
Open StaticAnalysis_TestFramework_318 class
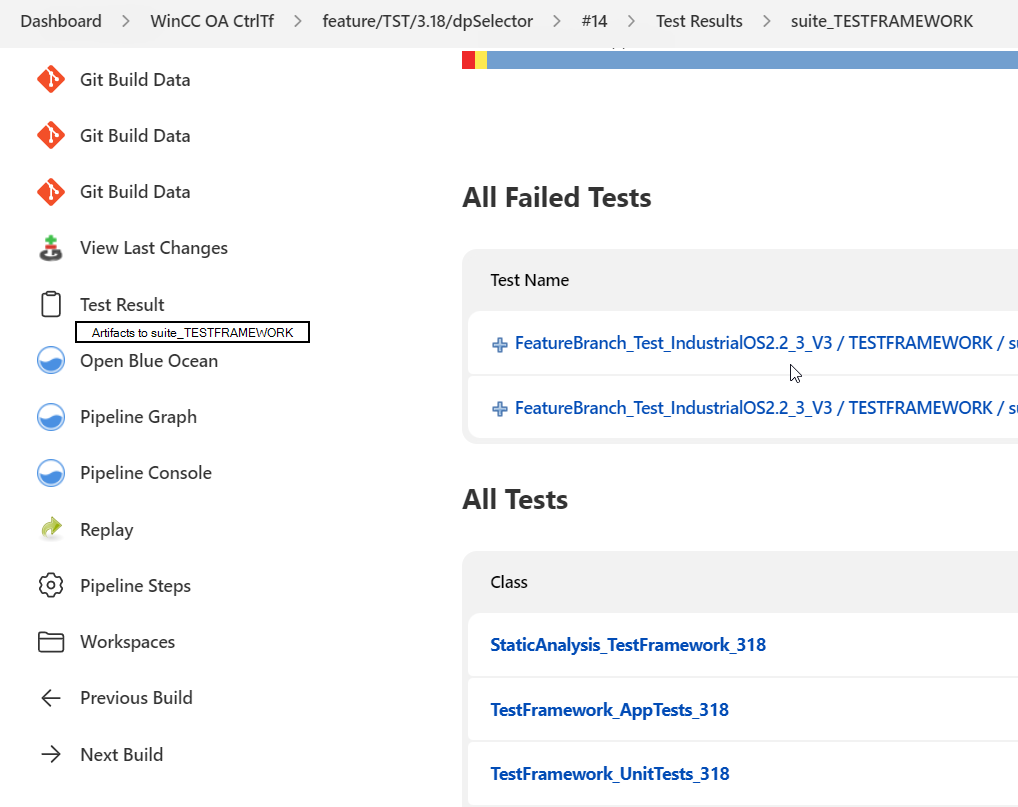click(x=628, y=645)
